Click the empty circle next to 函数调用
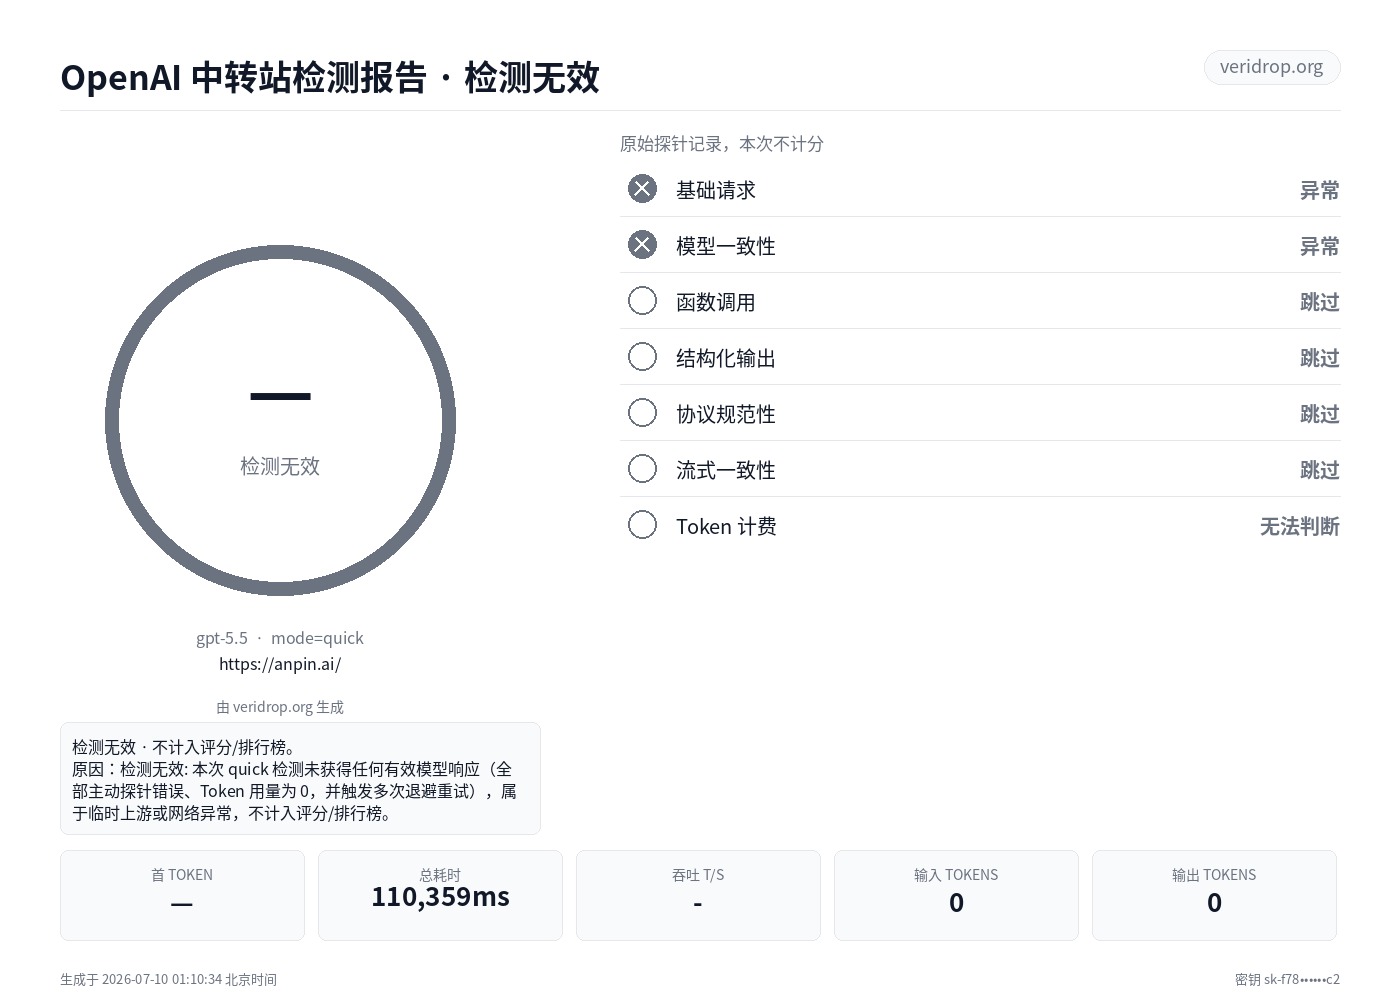Viewport: 1400px width, 1000px height. click(642, 301)
